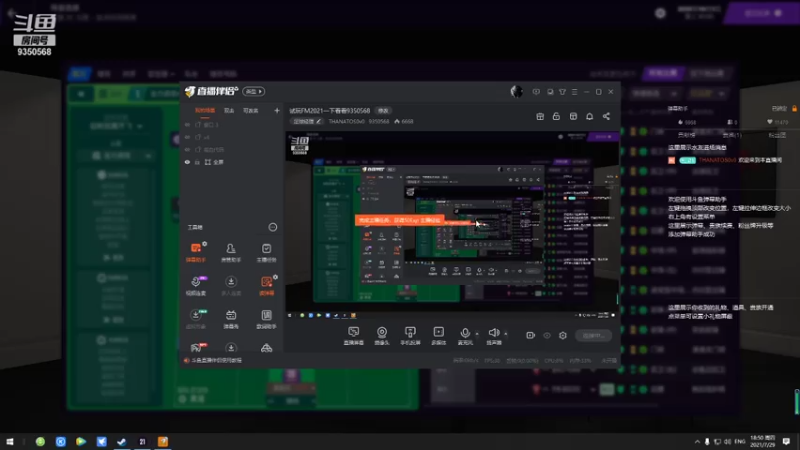
Task: Mute the 麦克风 microphone
Action: coord(465,336)
